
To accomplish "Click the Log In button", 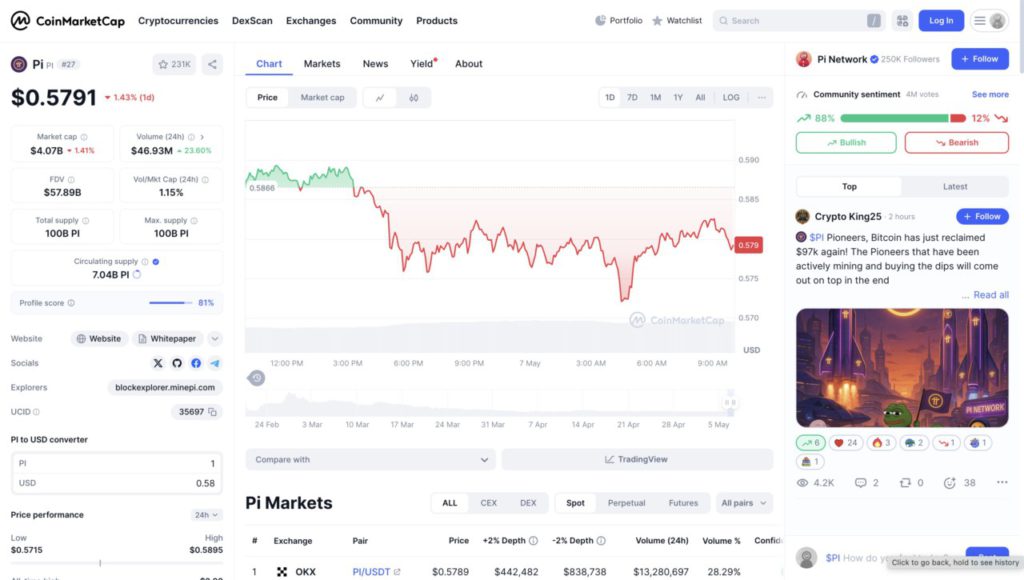I will (941, 20).
